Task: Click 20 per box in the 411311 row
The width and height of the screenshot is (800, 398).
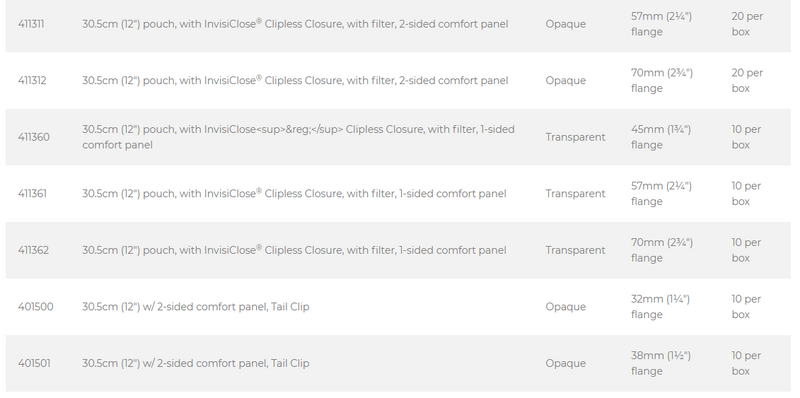Action: click(747, 24)
